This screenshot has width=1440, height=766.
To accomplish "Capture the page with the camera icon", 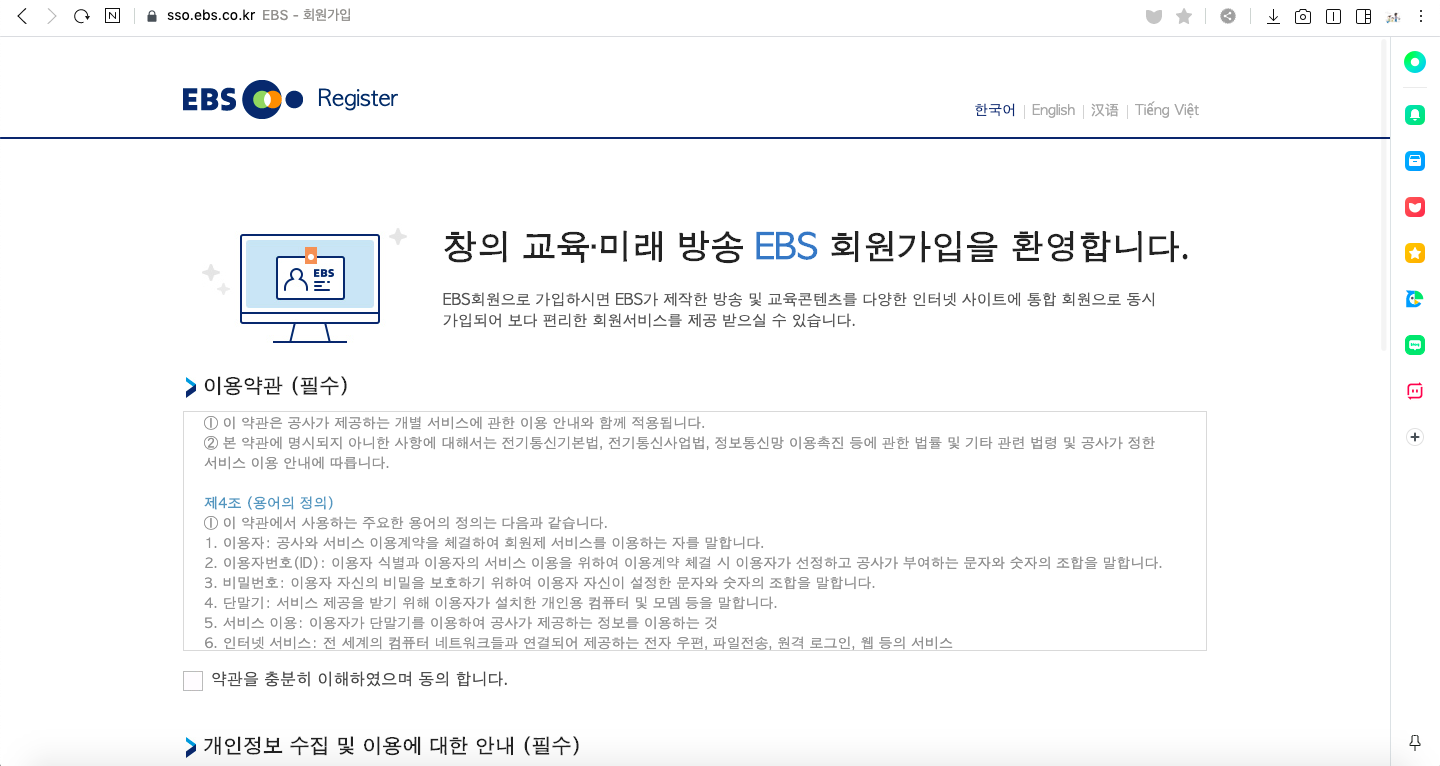I will pos(1303,16).
